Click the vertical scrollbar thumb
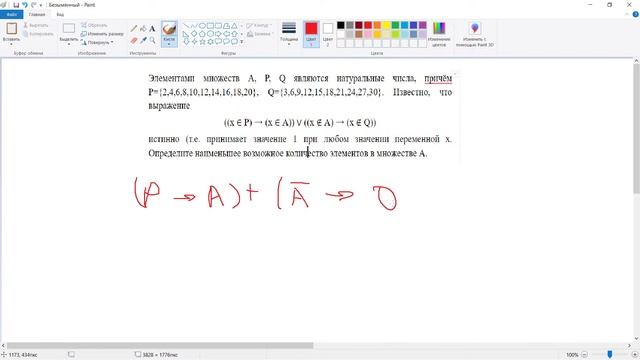 [636, 129]
